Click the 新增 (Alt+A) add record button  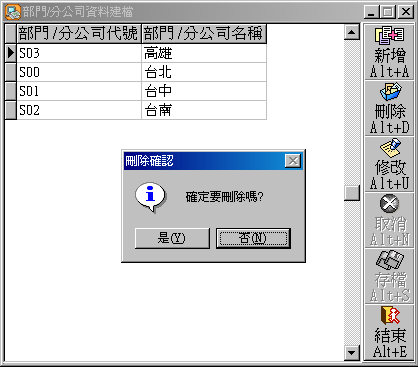(x=389, y=52)
